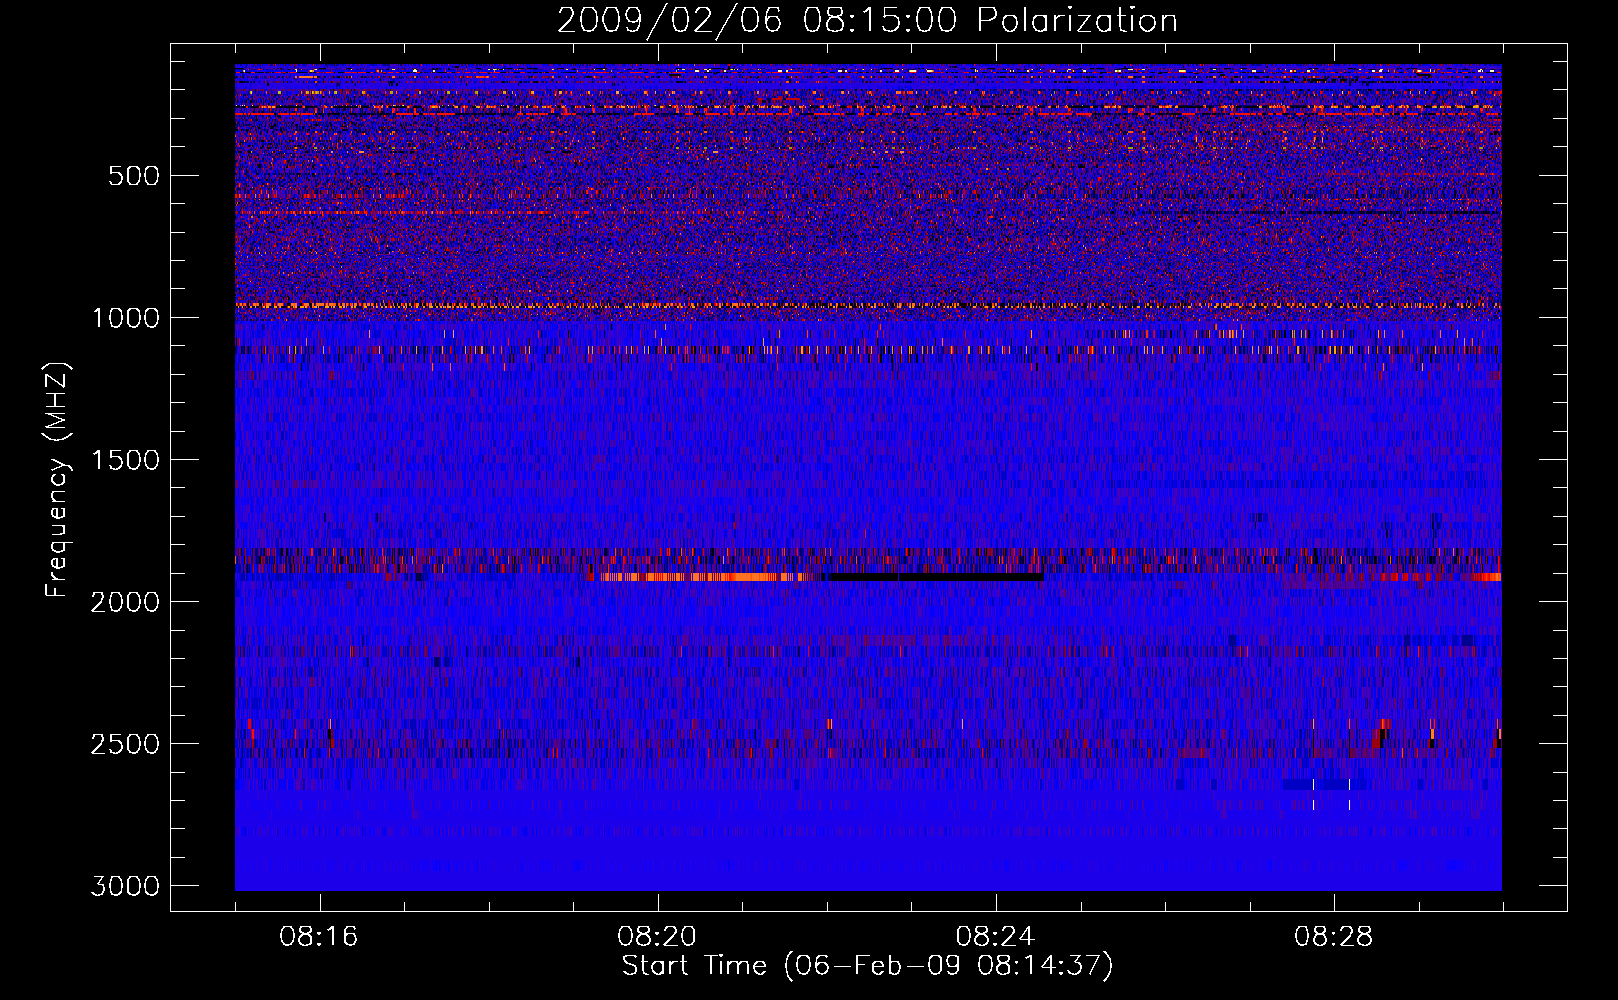This screenshot has width=1618, height=1000.
Task: Click the 2500 frequency tick label
Action: pyautogui.click(x=125, y=744)
